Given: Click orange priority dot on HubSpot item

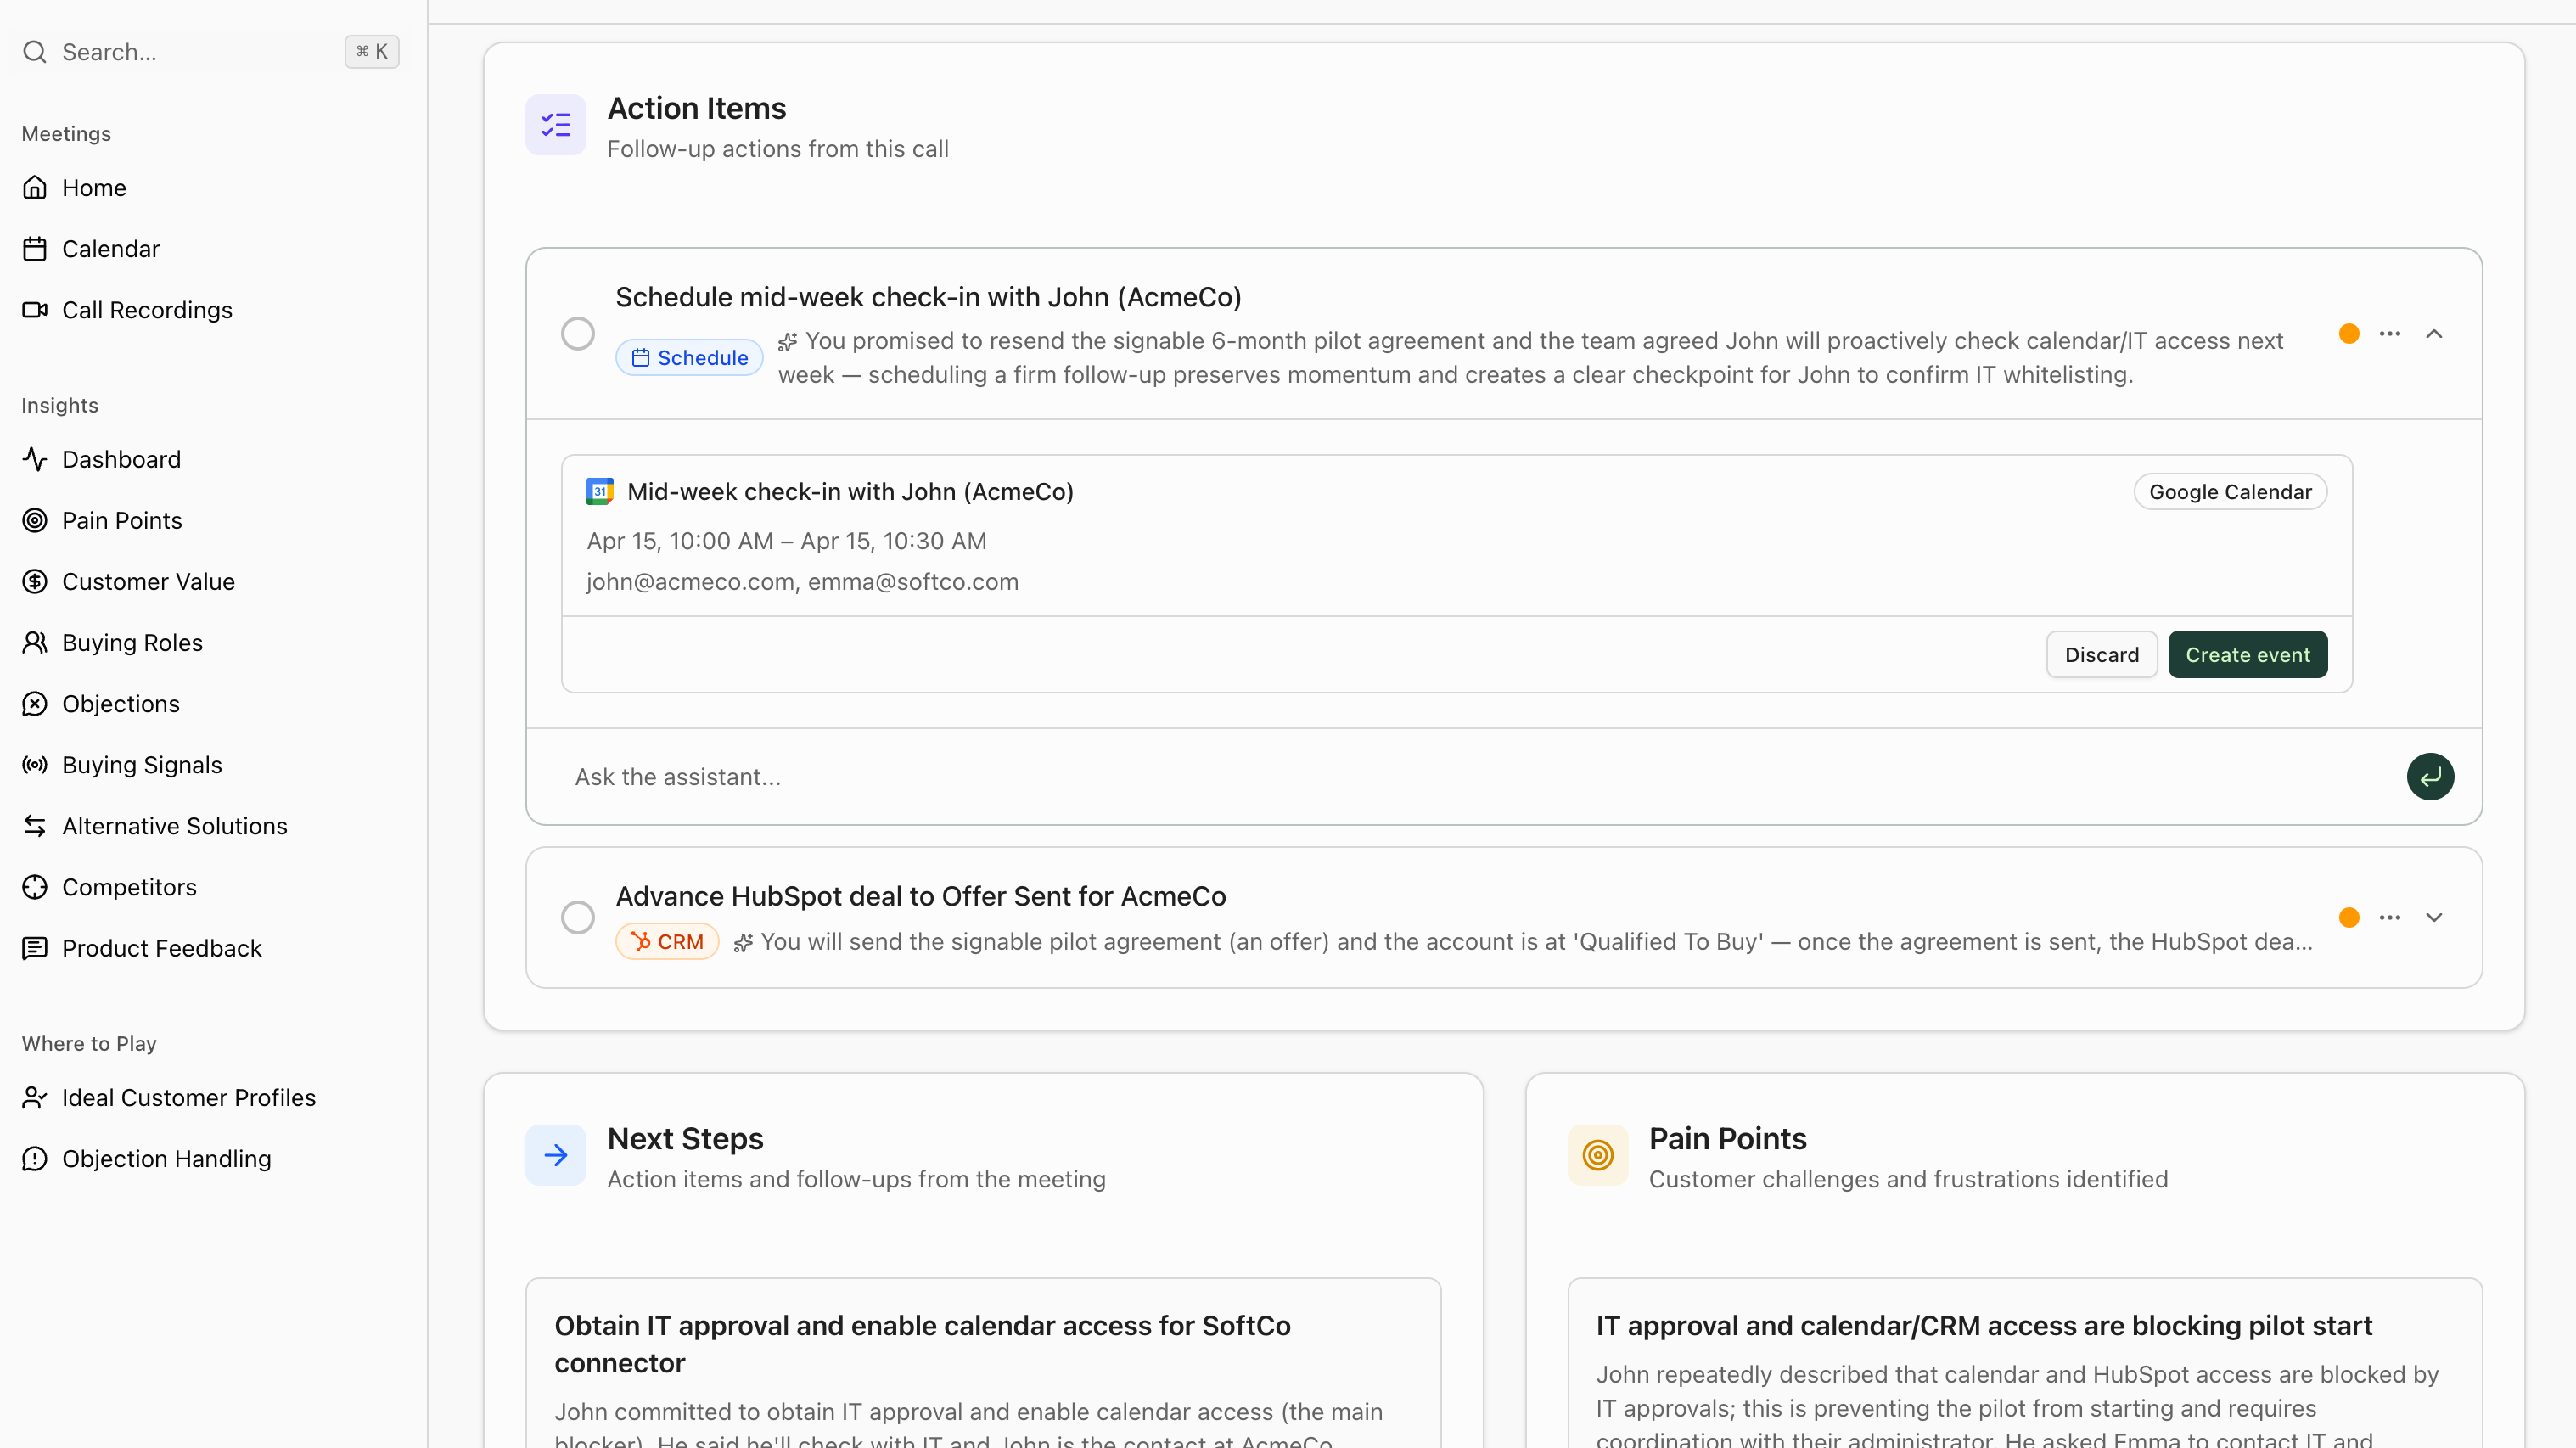Looking at the screenshot, I should (x=2349, y=917).
